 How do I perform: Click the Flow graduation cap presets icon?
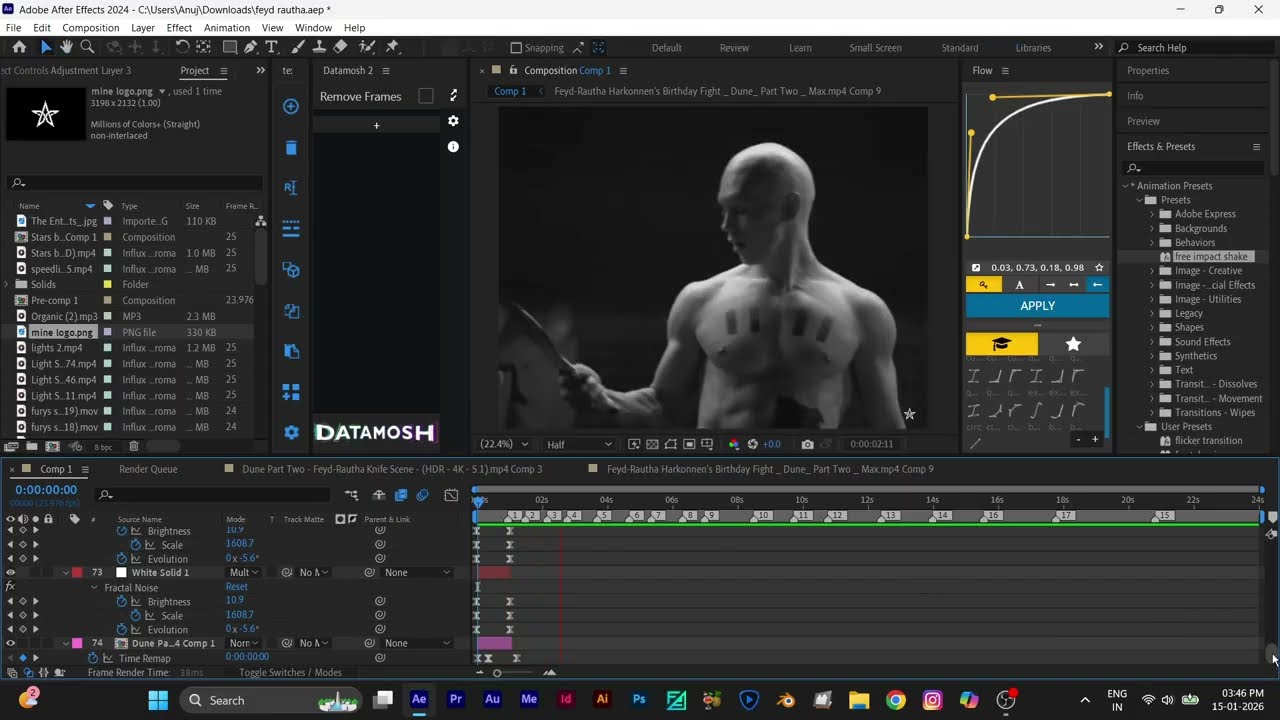[x=1001, y=344]
